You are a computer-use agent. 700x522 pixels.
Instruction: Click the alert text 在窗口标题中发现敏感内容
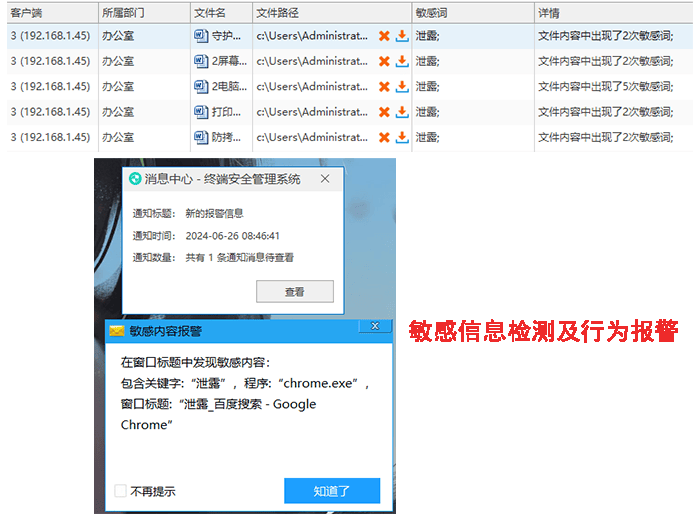195,362
